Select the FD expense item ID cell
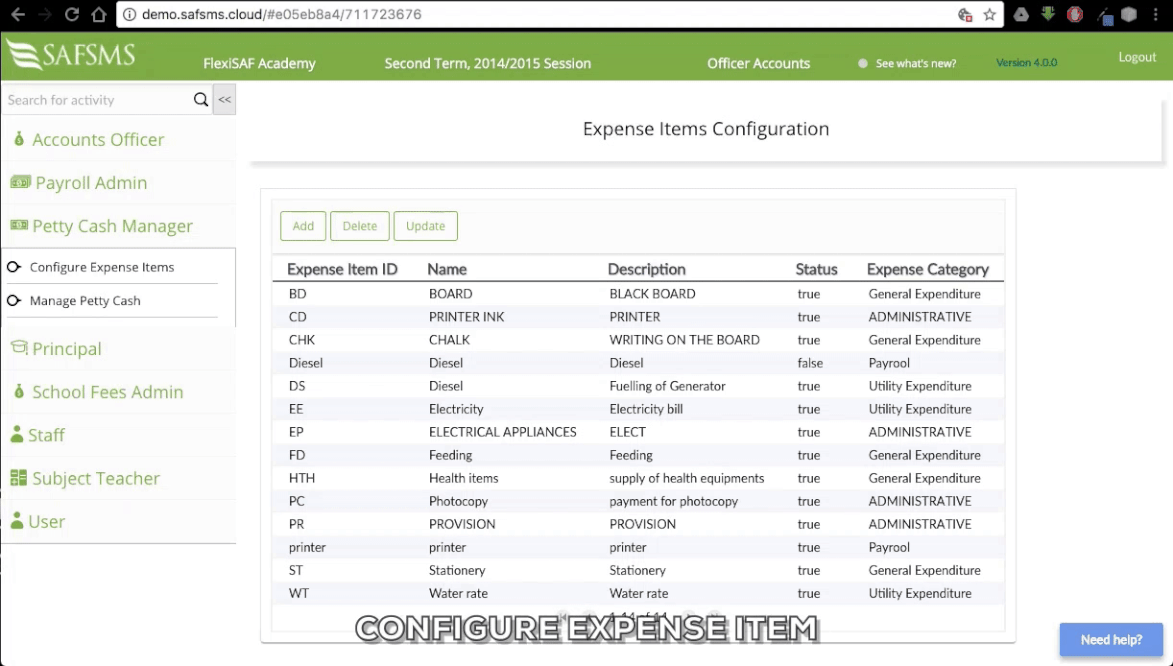The height and width of the screenshot is (666, 1173). [x=297, y=456]
